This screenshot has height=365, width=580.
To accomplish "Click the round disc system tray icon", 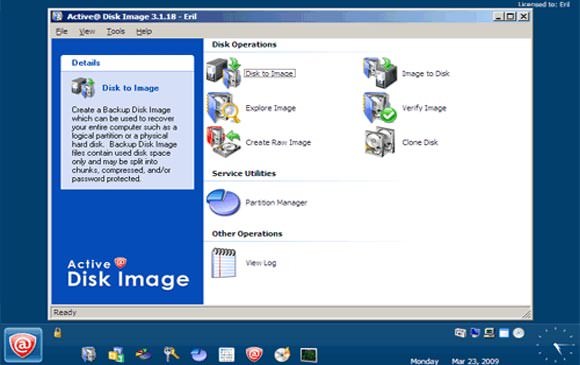I will pos(519,333).
